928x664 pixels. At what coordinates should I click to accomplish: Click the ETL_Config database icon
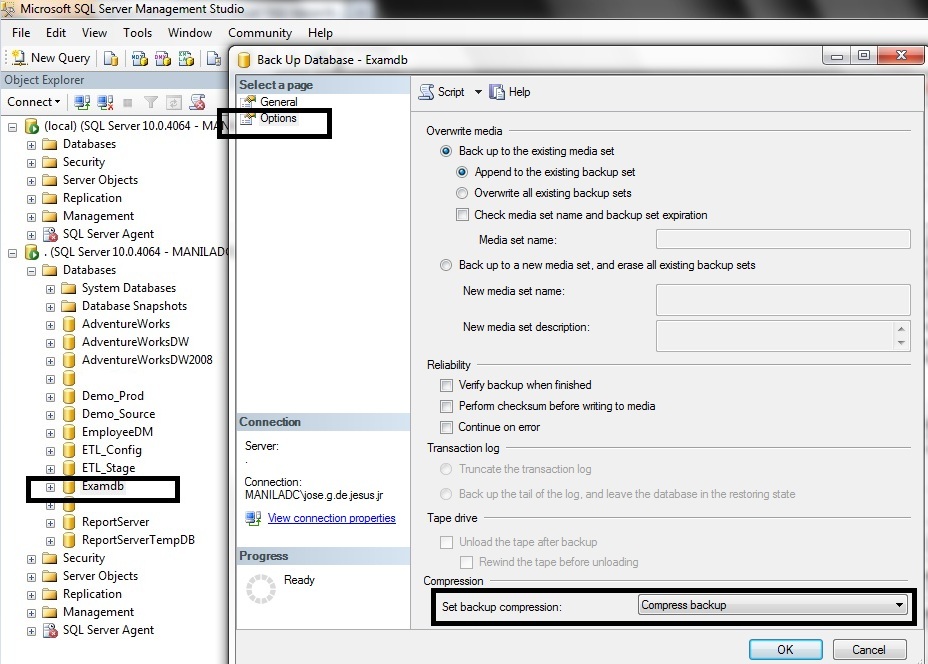point(69,450)
